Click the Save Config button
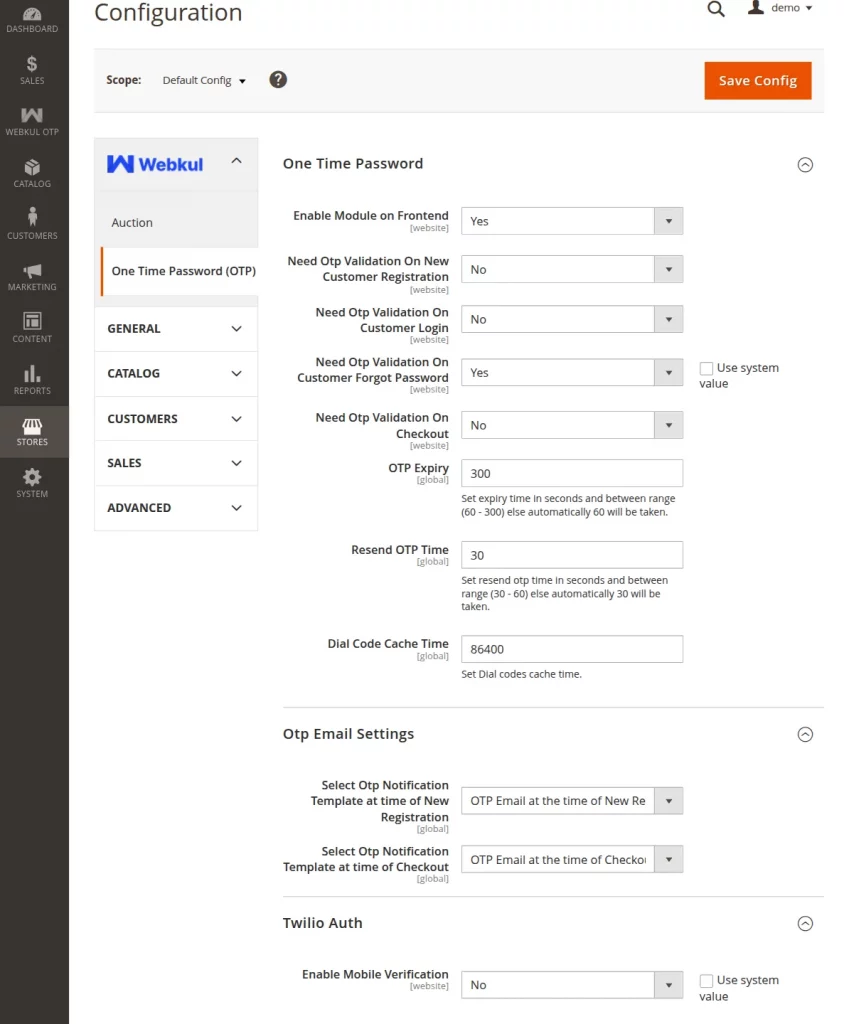 point(757,80)
